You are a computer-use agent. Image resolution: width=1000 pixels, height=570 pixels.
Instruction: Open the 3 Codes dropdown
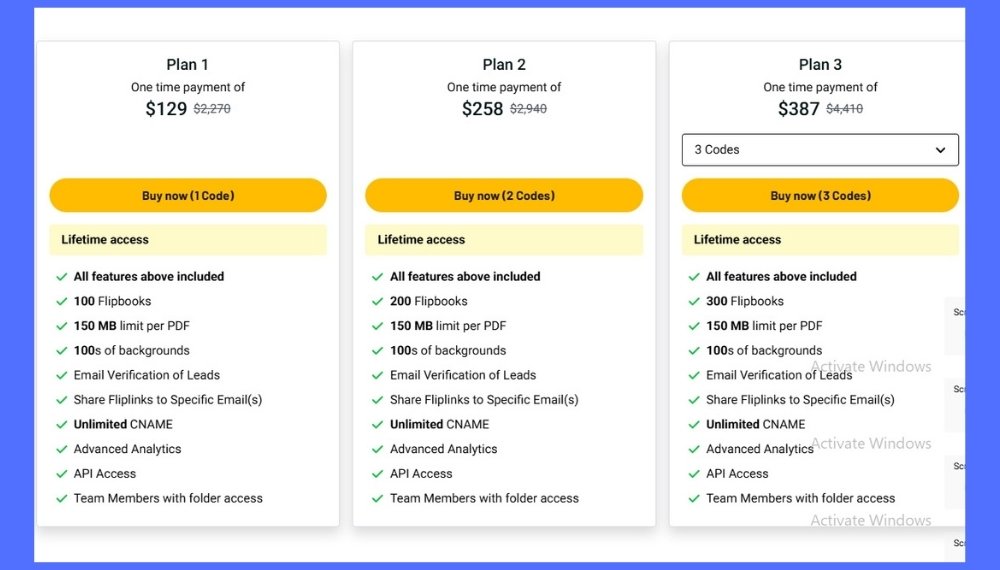tap(810, 150)
